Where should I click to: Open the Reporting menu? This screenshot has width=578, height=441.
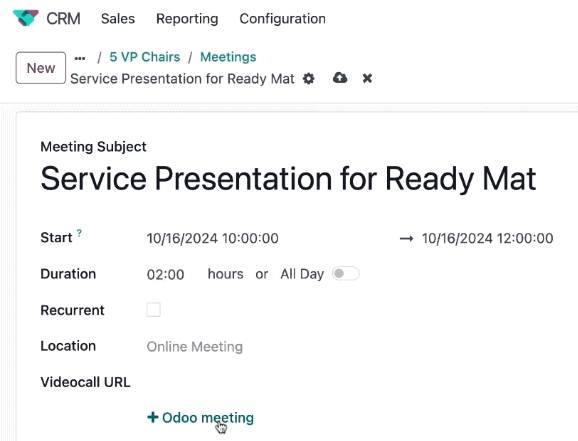[x=187, y=18]
